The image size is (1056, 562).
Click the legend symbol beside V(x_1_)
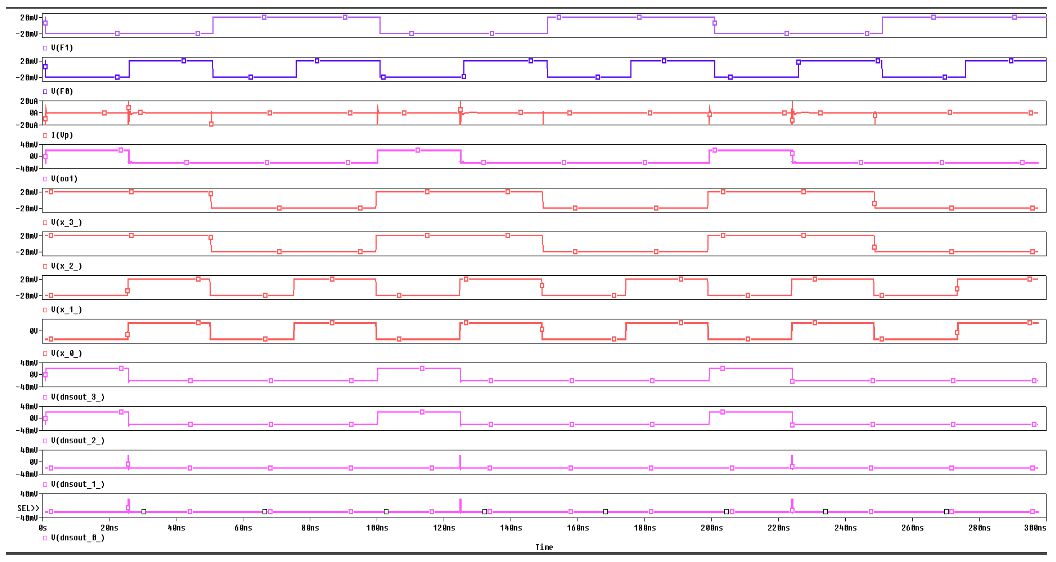pos(45,309)
